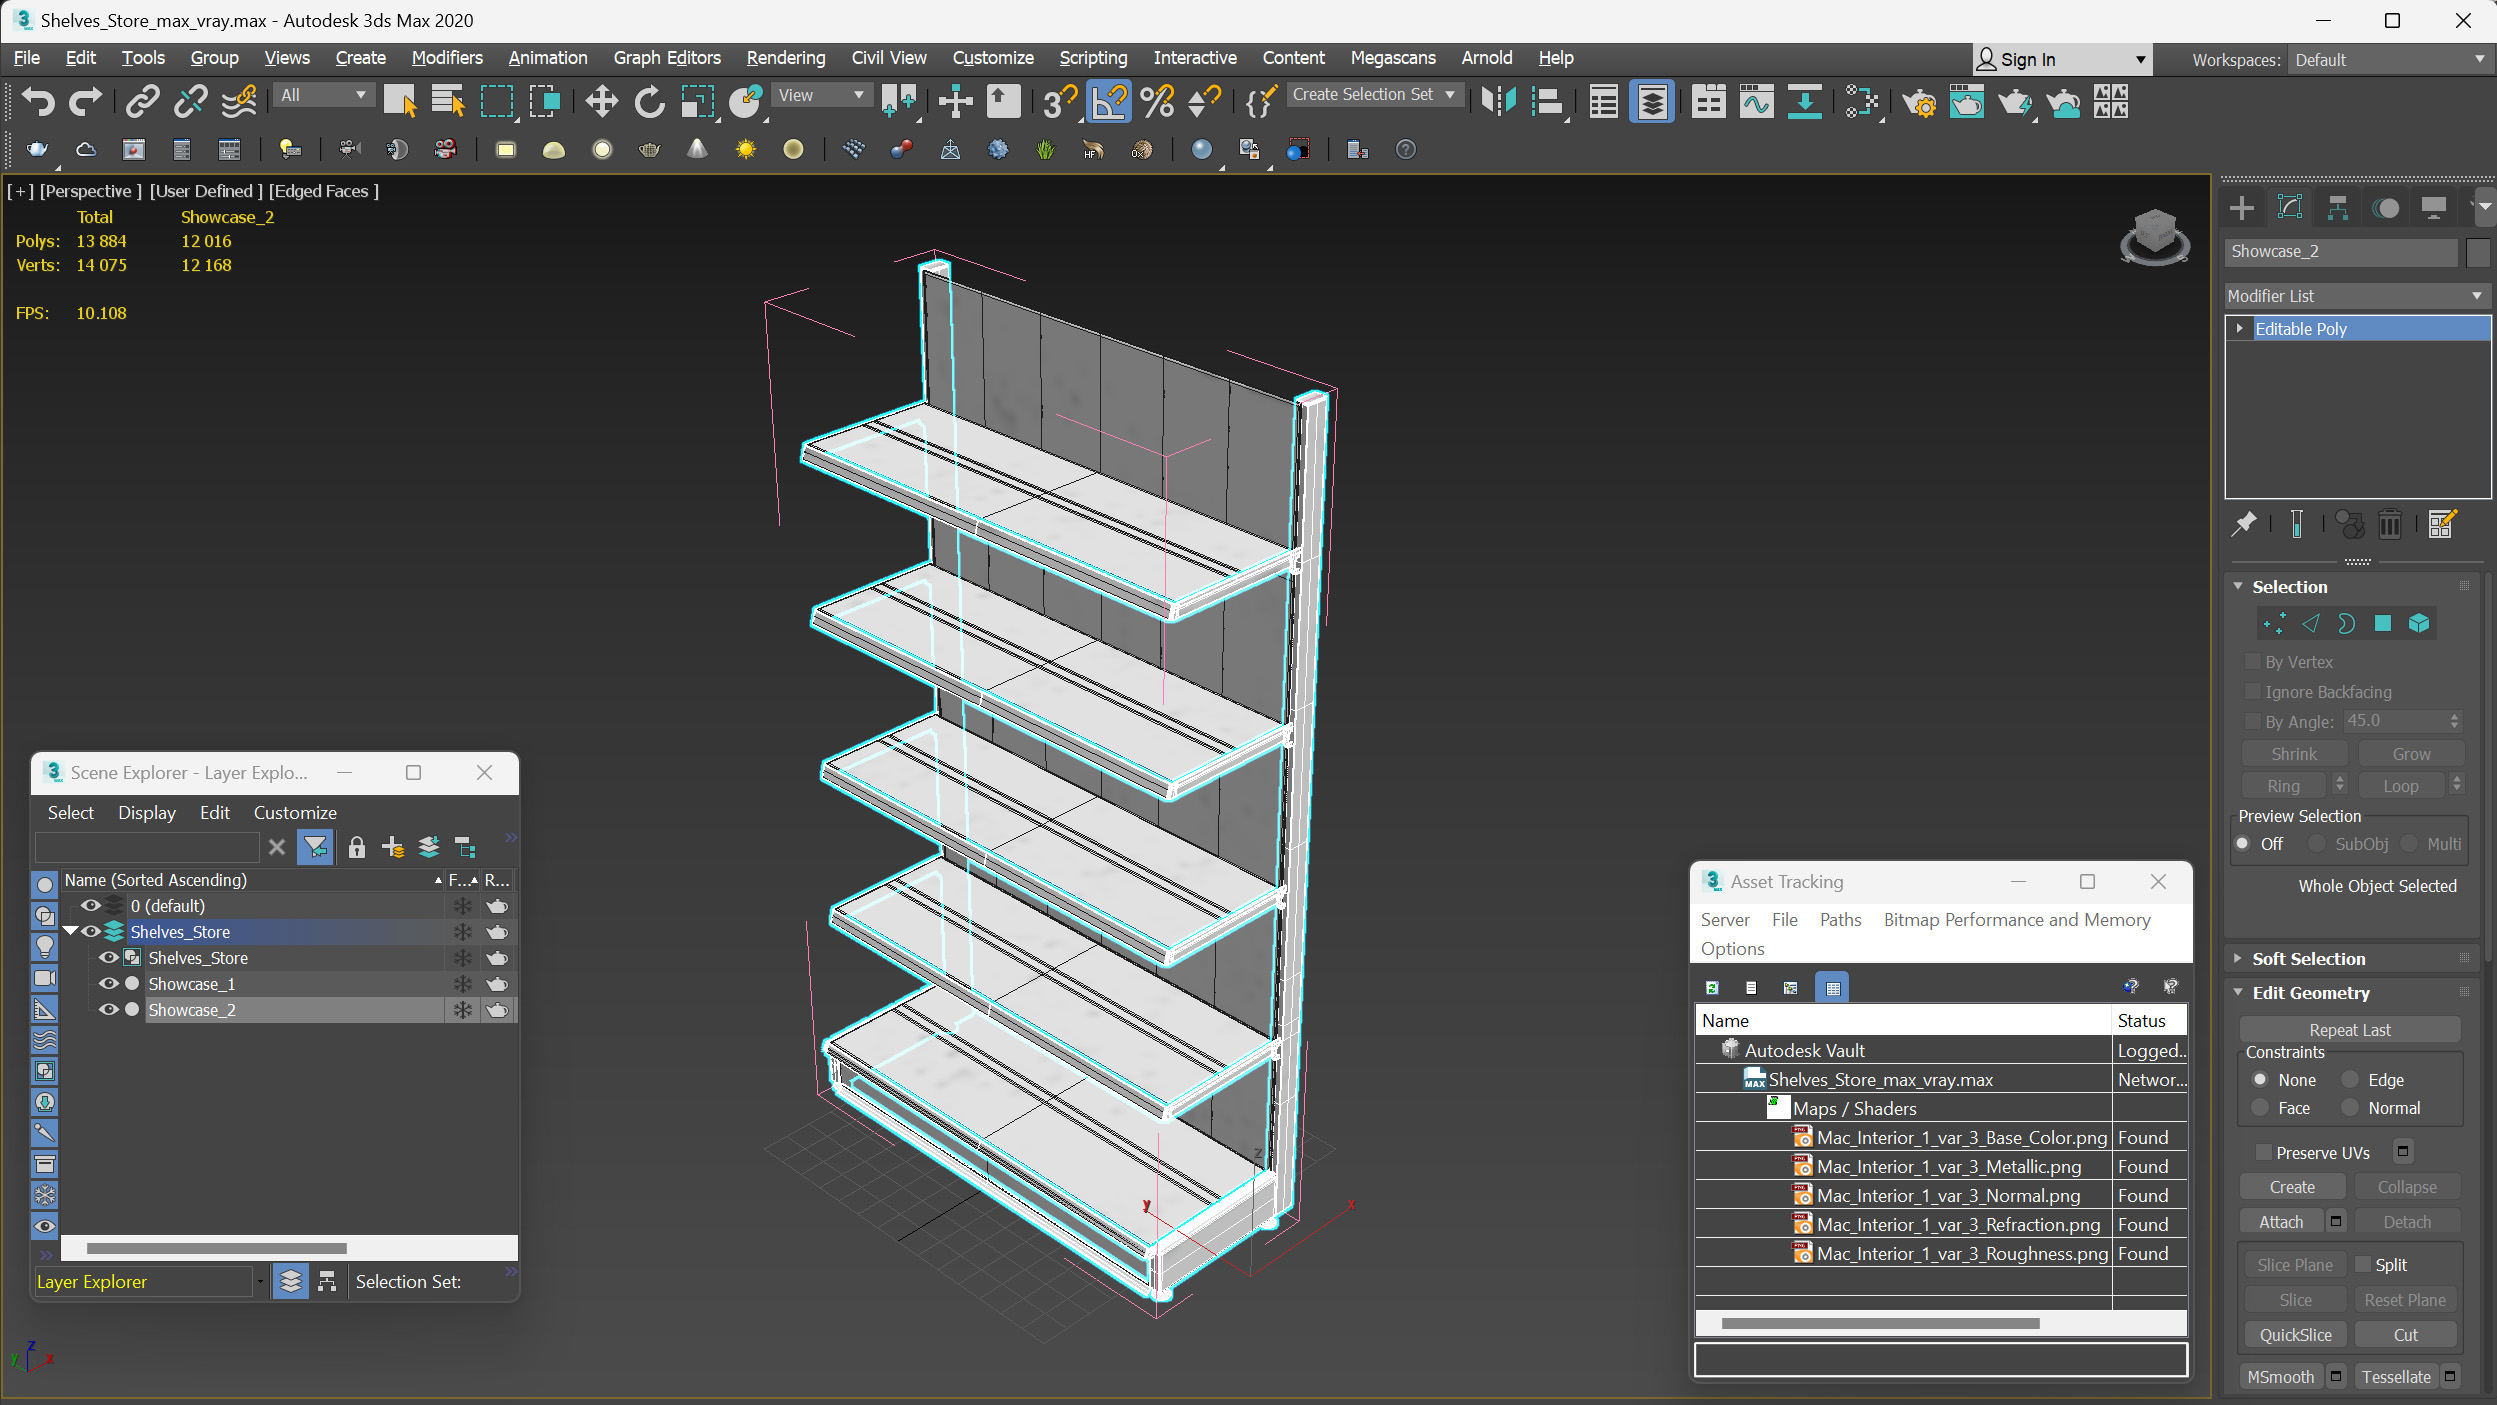Click the Undo arrow in the main toolbar
2497x1405 pixels.
[x=38, y=101]
